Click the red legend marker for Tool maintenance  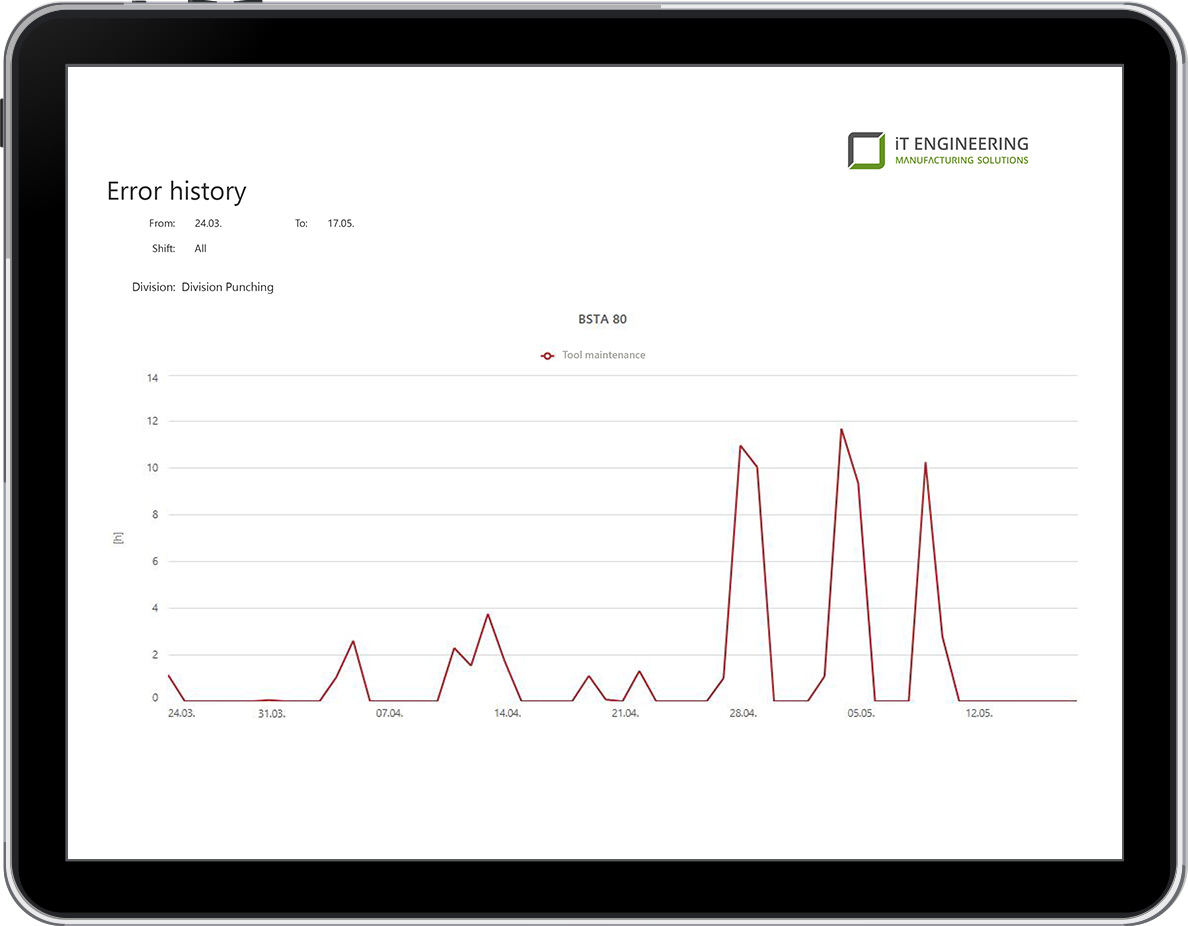coord(547,355)
